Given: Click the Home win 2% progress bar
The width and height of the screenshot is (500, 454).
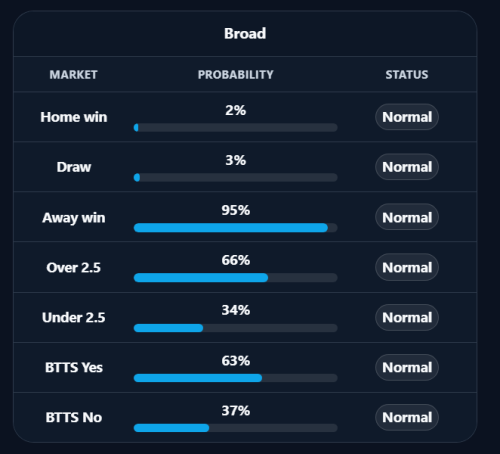Looking at the screenshot, I should 236,127.
